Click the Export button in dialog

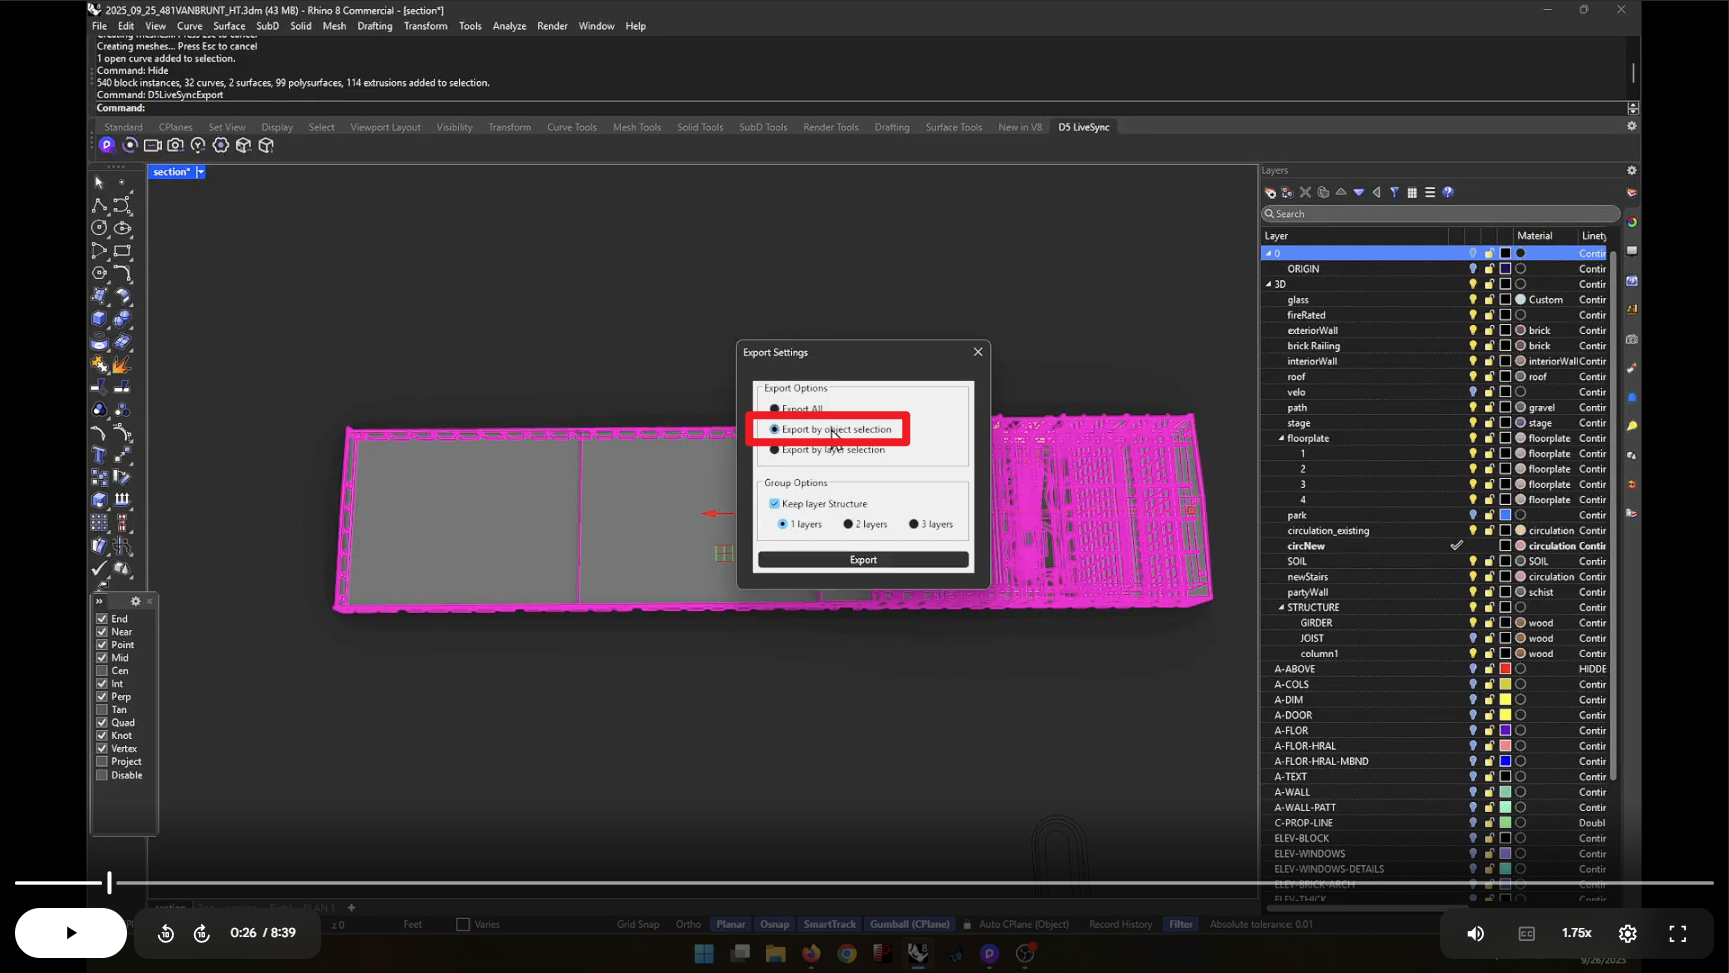point(862,560)
